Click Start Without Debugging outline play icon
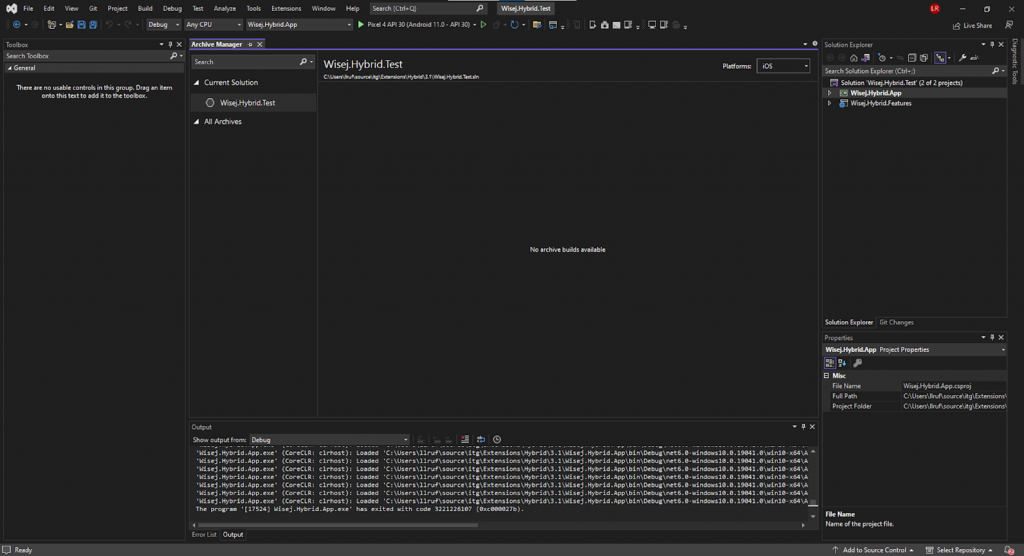Image resolution: width=1024 pixels, height=556 pixels. tap(483, 25)
